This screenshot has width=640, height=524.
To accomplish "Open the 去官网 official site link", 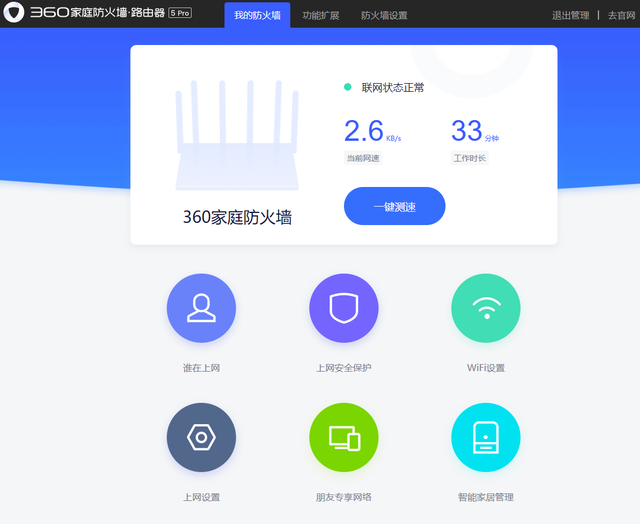I will tap(622, 16).
